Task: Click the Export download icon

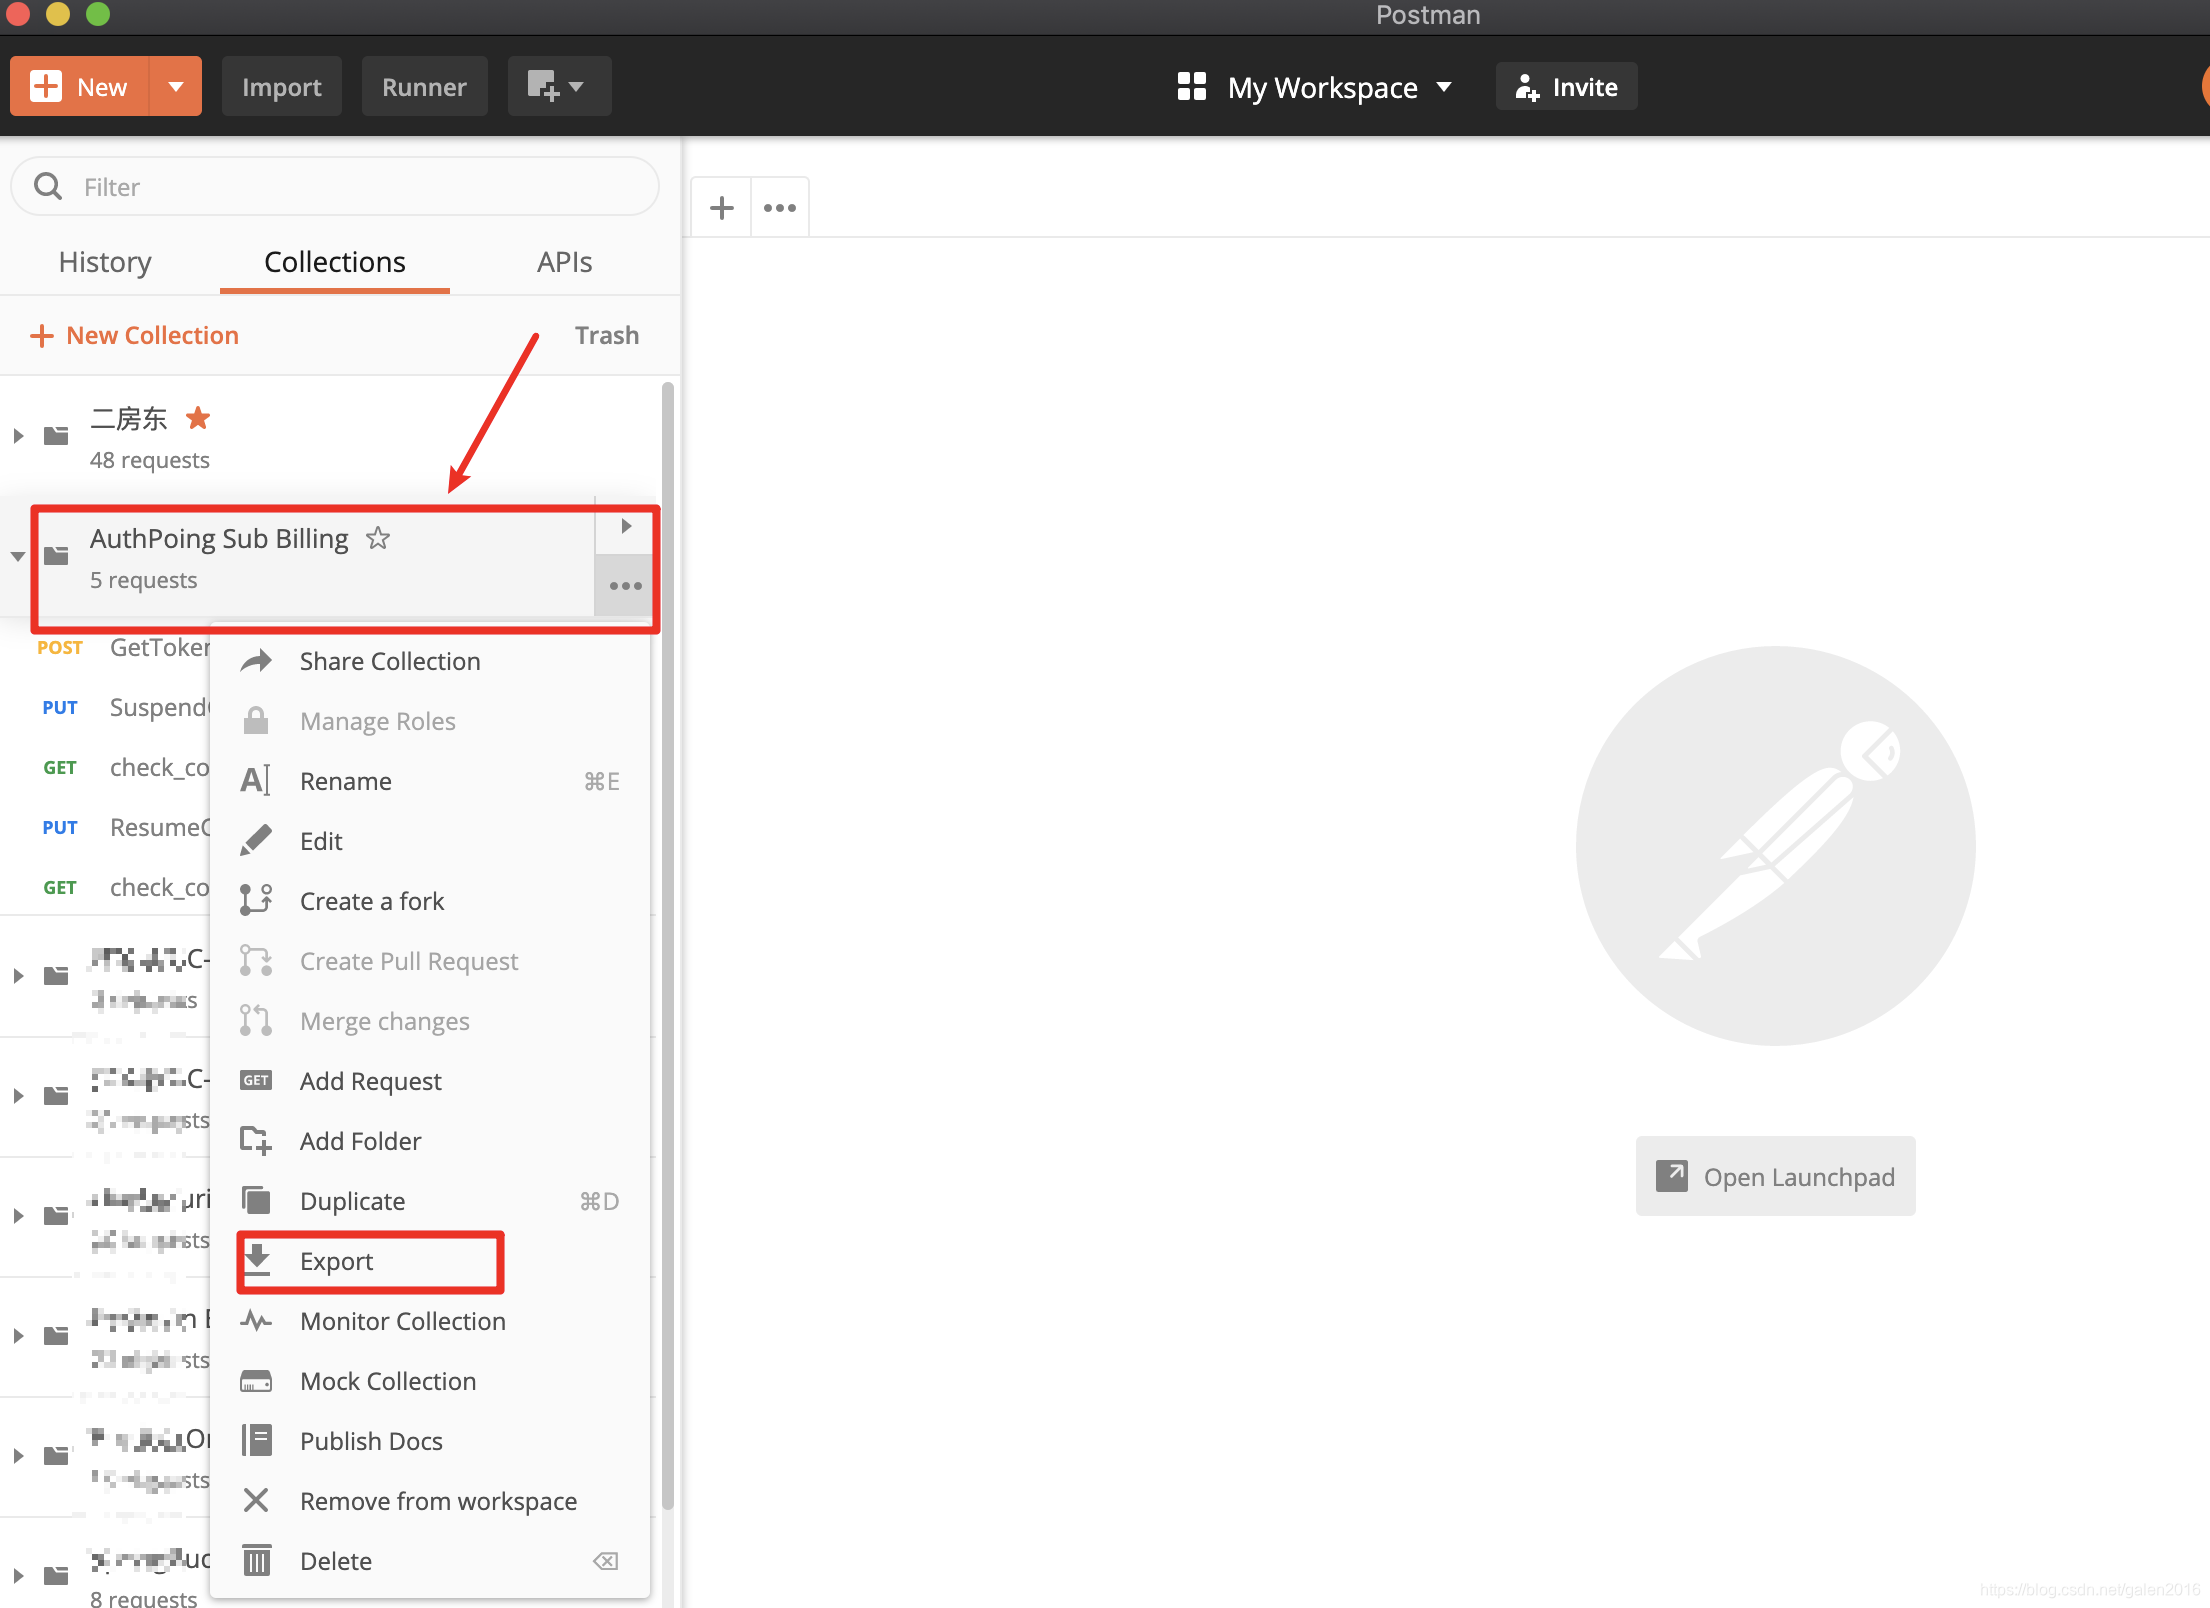Action: pos(257,1260)
